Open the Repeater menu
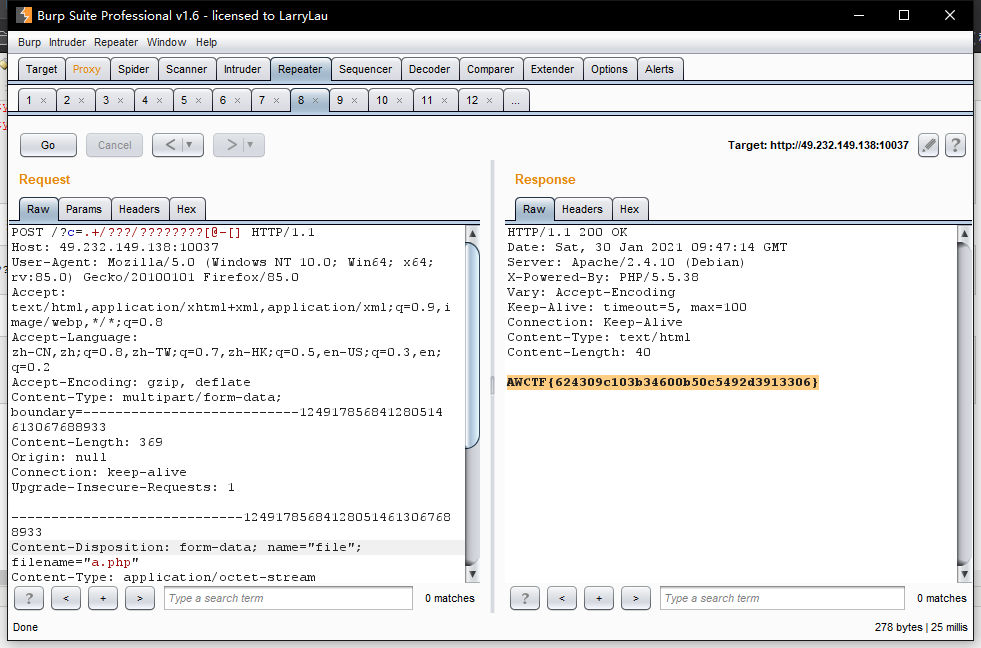 (116, 42)
